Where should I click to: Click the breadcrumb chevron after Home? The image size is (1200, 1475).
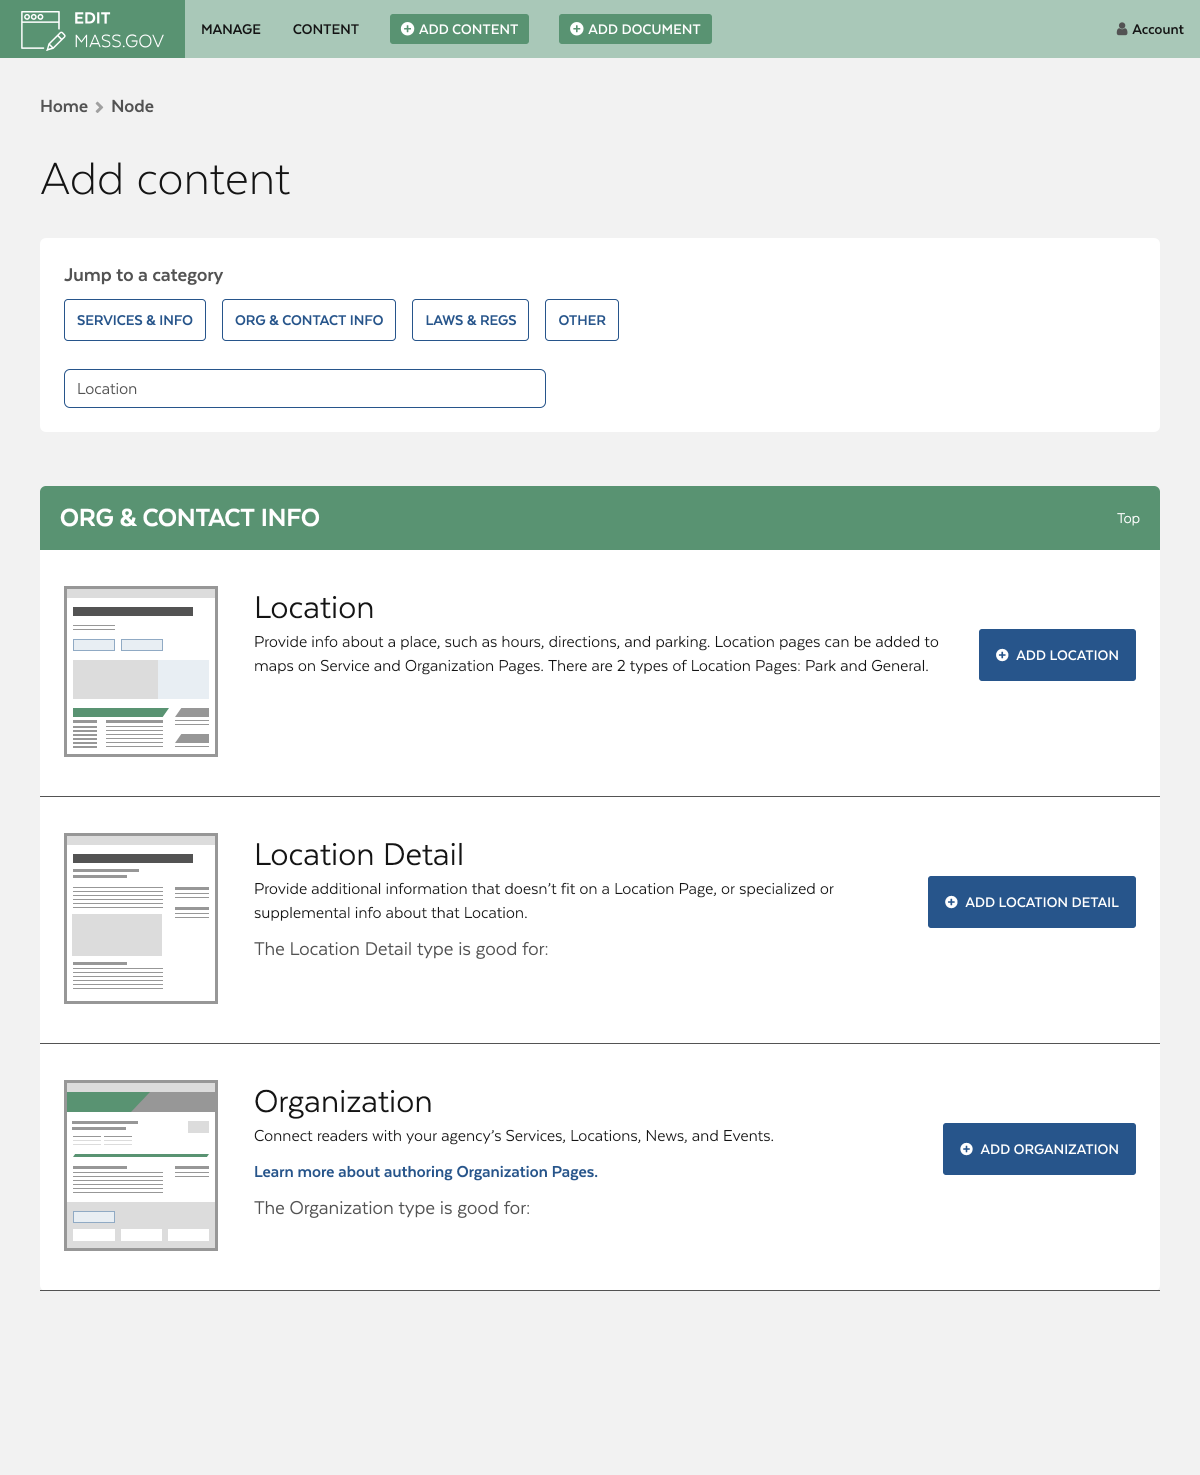(x=98, y=106)
